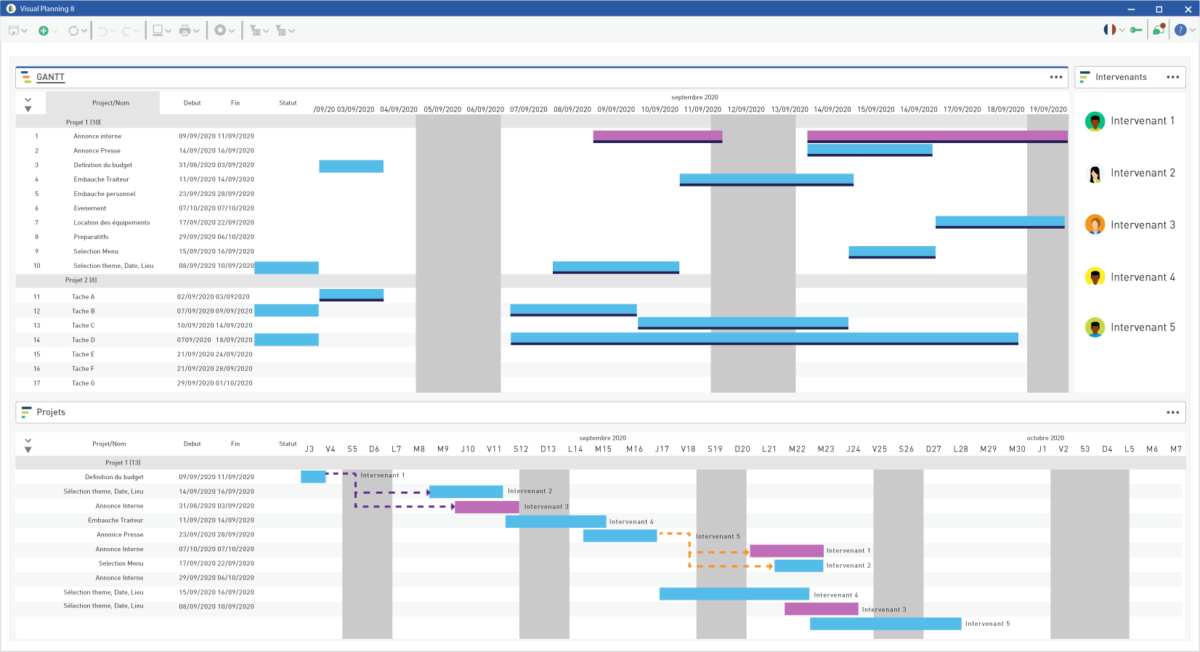Create a new item with the green plus icon

pyautogui.click(x=44, y=30)
